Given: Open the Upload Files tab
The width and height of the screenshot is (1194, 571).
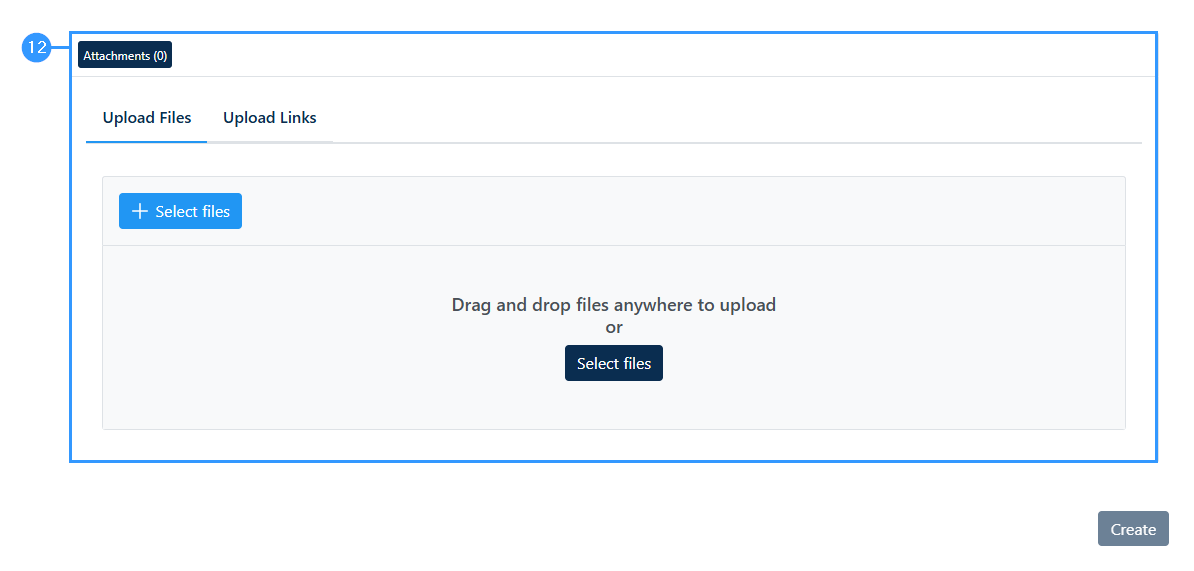Looking at the screenshot, I should [147, 118].
